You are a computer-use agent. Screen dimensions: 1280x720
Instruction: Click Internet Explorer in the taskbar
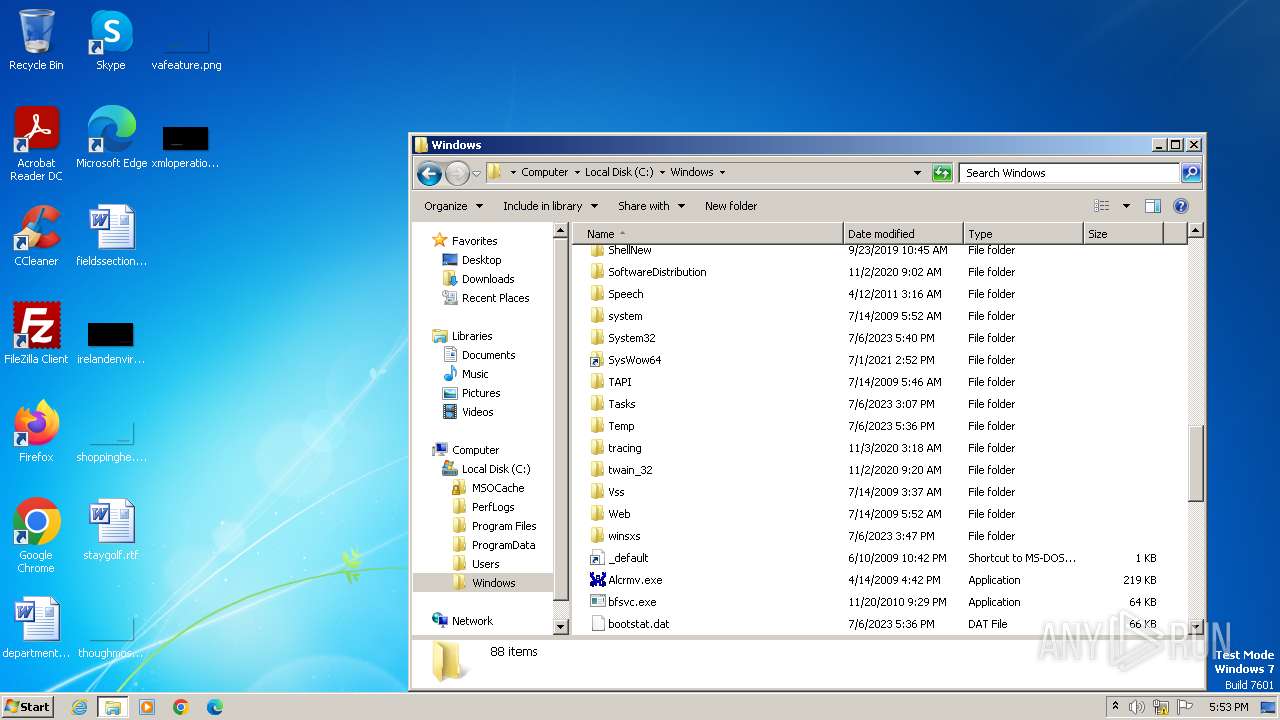pos(79,707)
